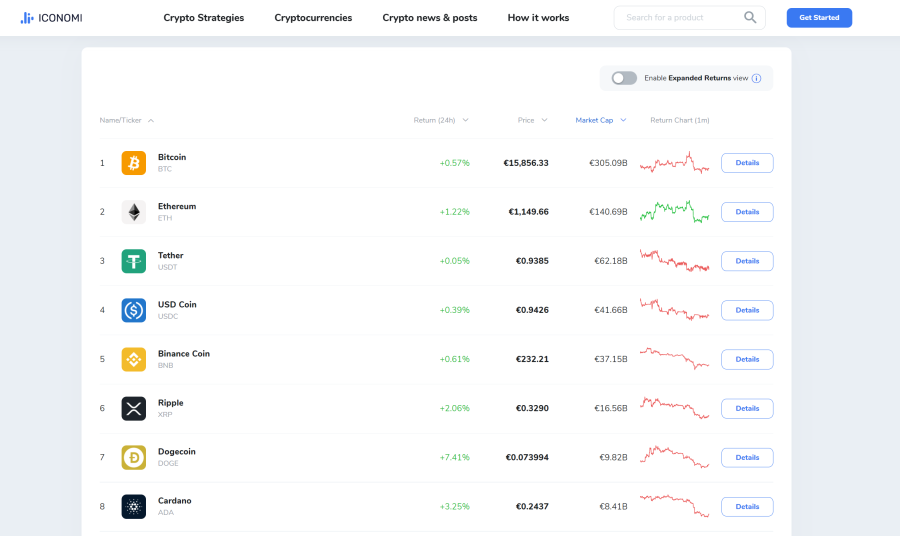Click Dogecoin return +7.41%
Image resolution: width=900 pixels, height=536 pixels.
[455, 457]
